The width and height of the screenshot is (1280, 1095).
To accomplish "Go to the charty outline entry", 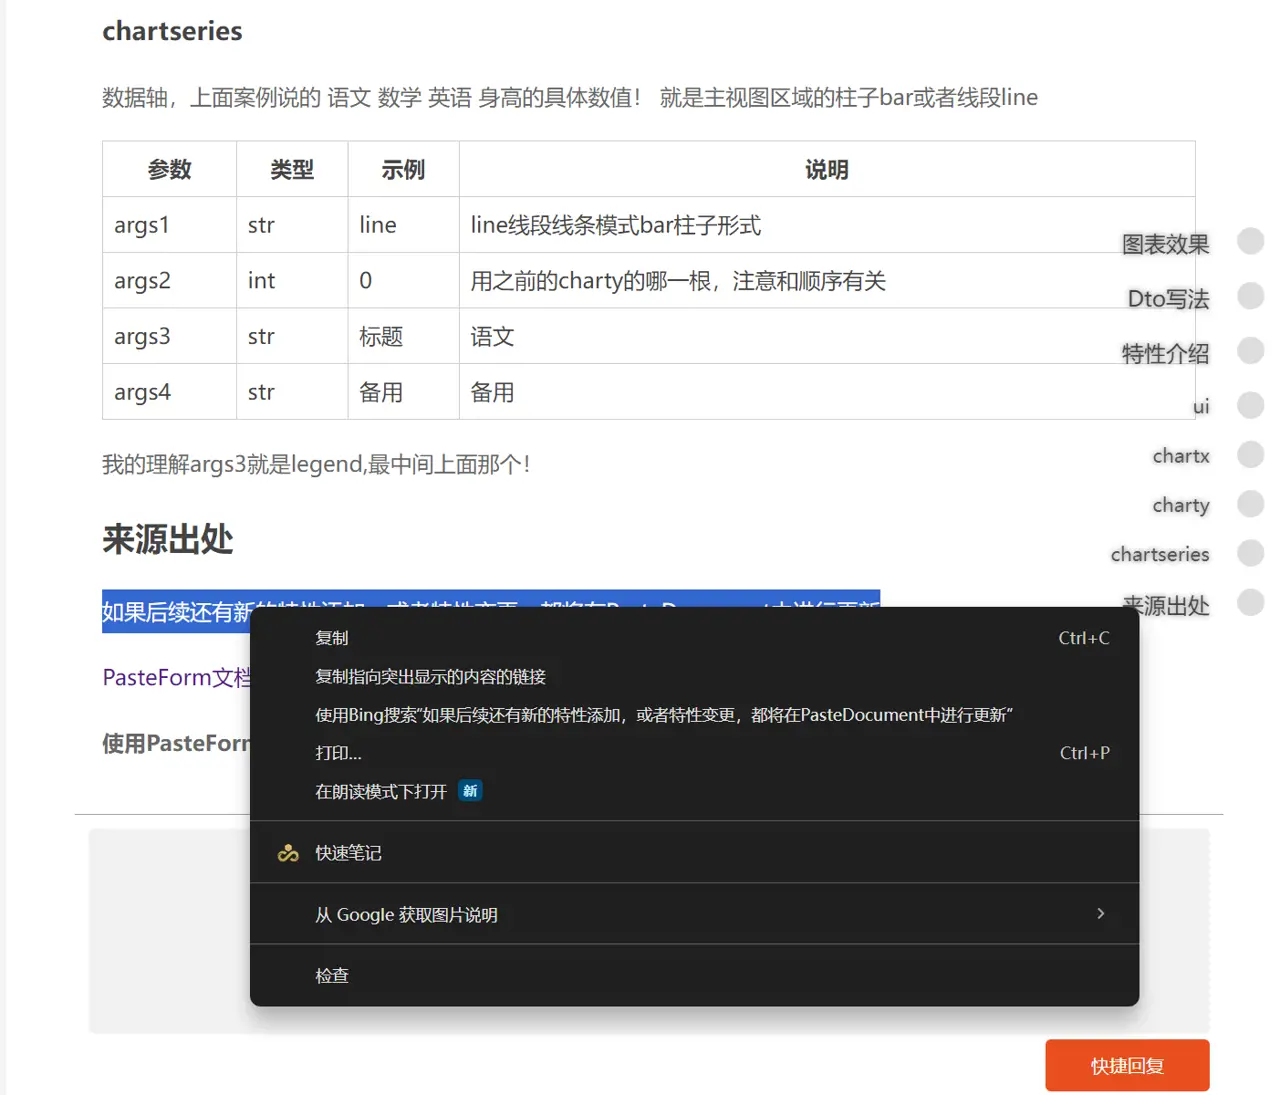I will pyautogui.click(x=1181, y=505).
